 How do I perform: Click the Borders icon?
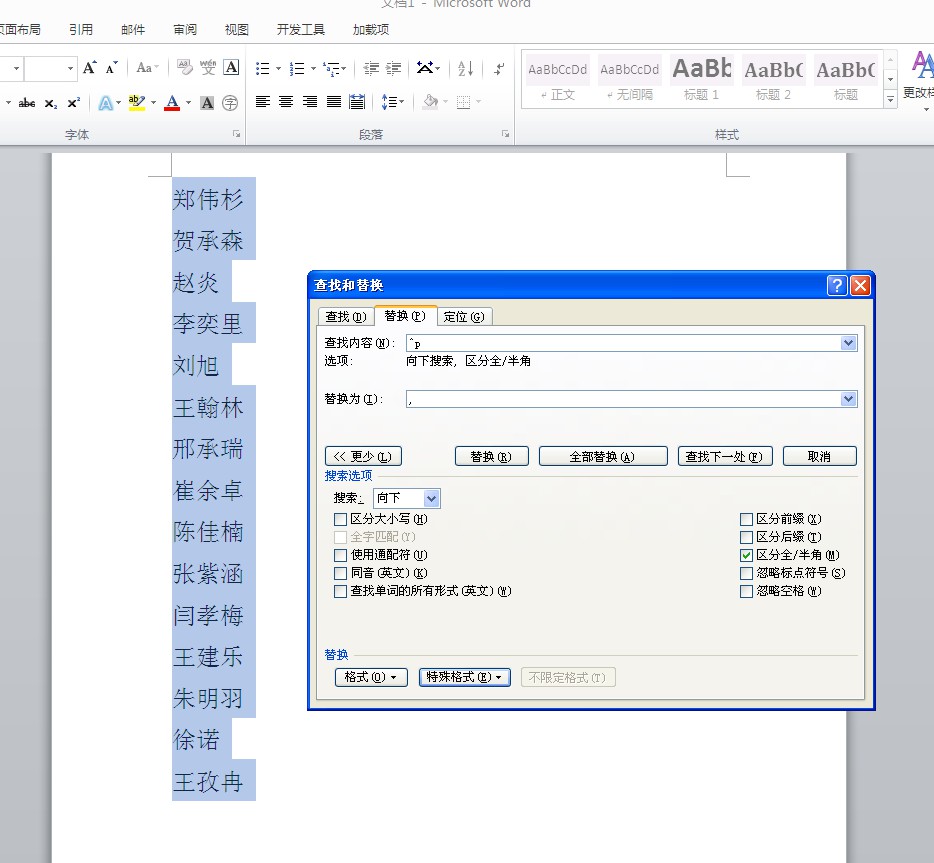[463, 102]
